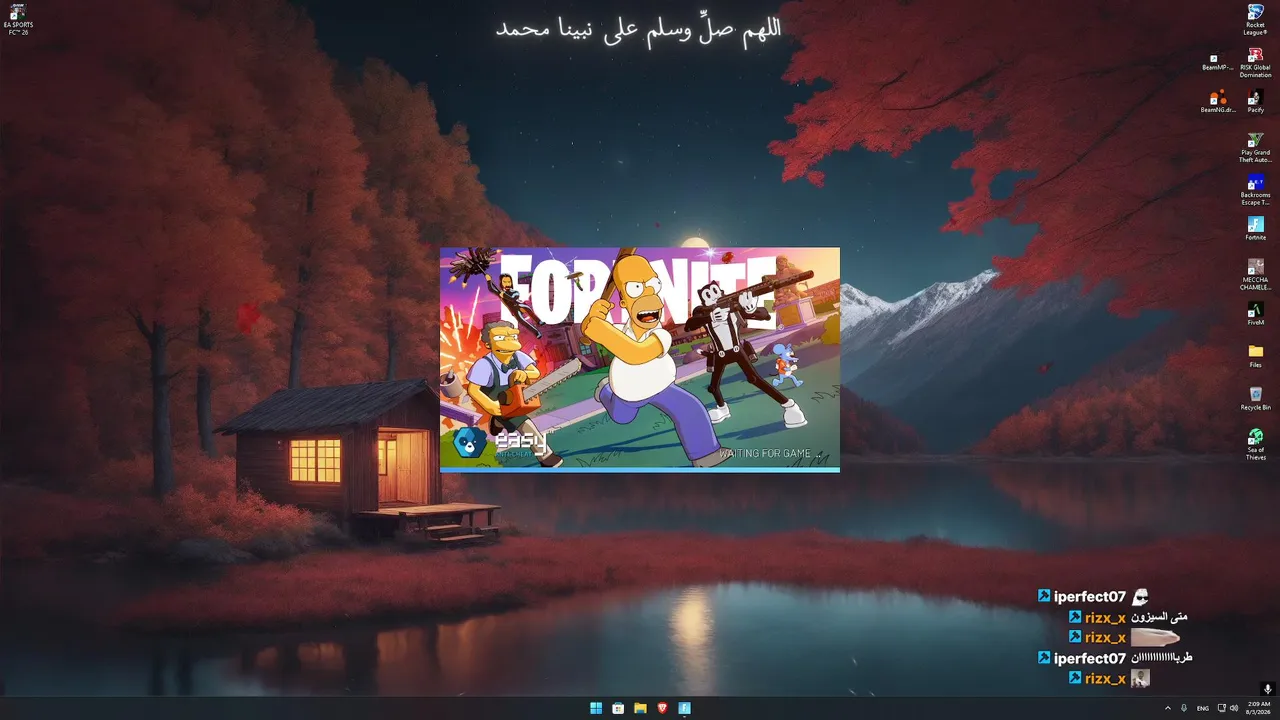Click the last iperfect07 chat username
1280x720 pixels.
tap(1089, 659)
